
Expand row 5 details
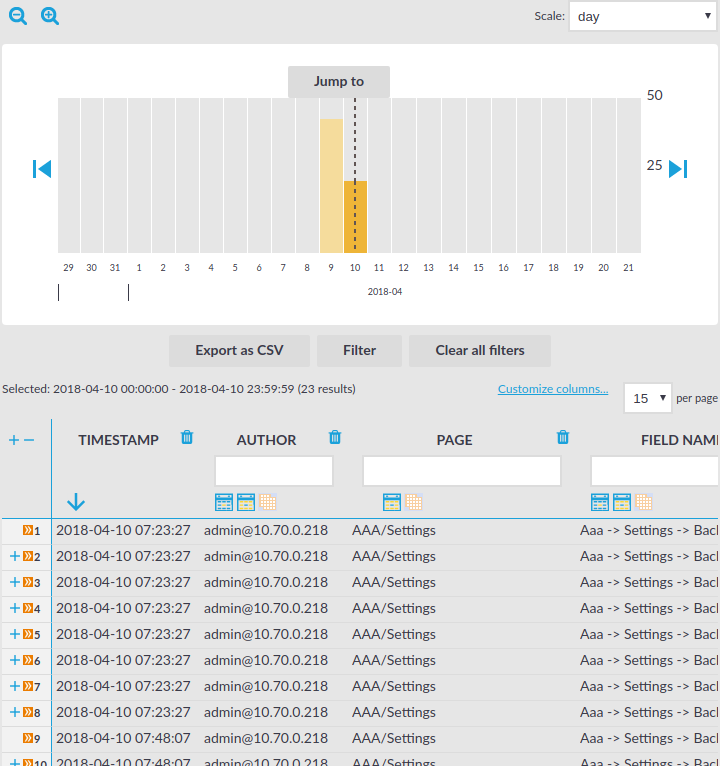(x=15, y=634)
